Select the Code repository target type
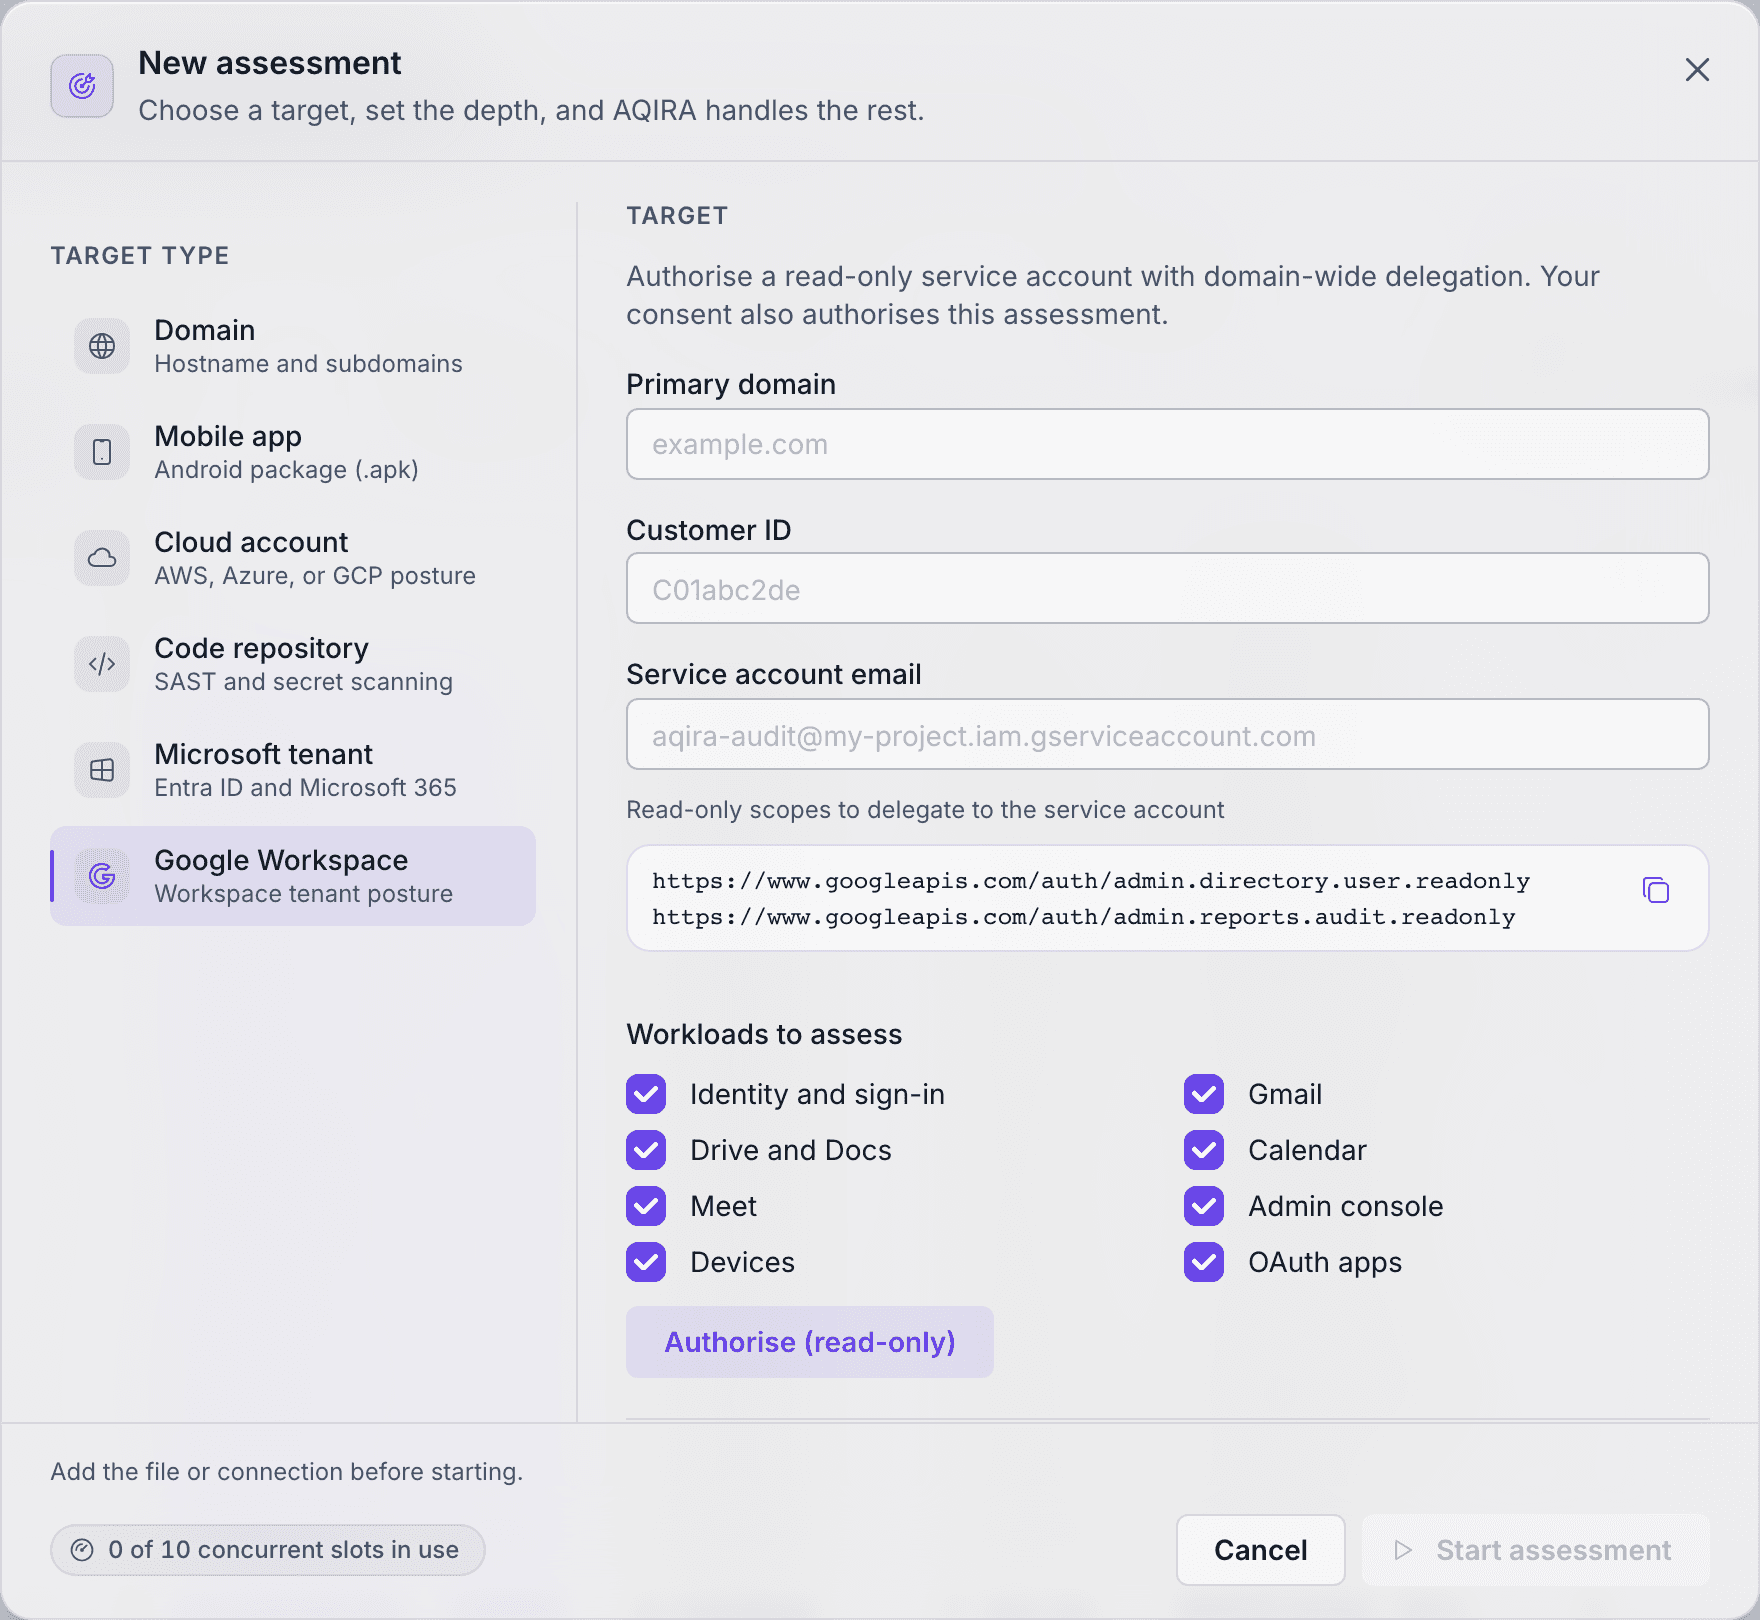The image size is (1760, 1620). point(293,664)
